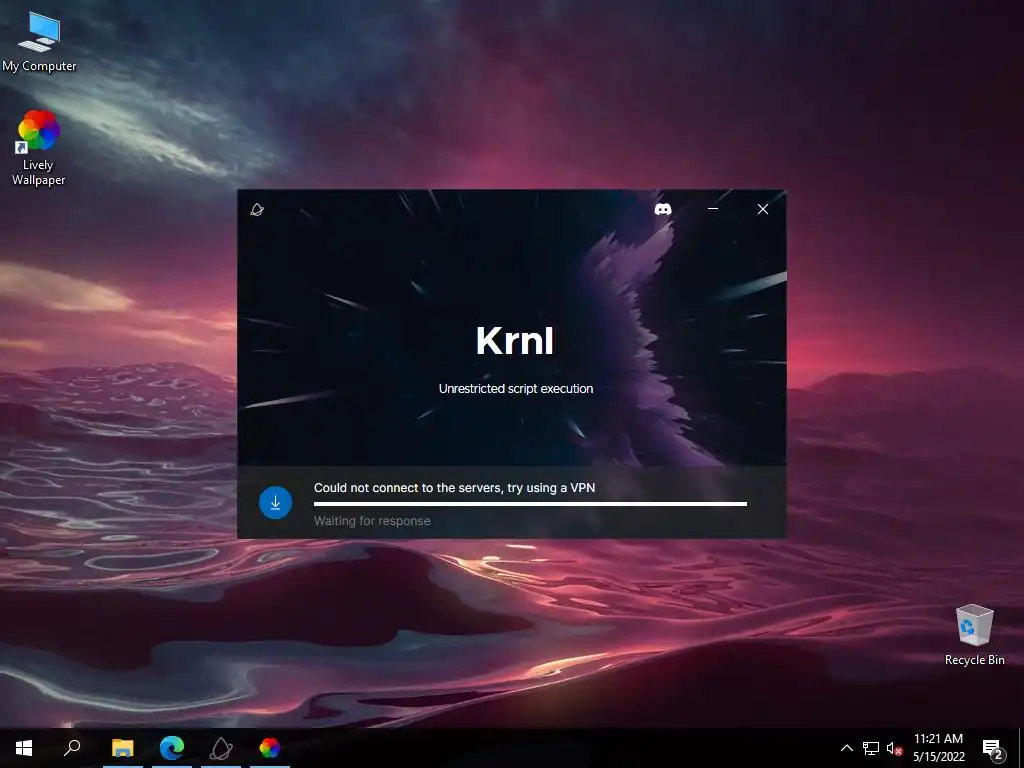Open the Windows Start menu
The image size is (1024, 768).
tap(24, 748)
